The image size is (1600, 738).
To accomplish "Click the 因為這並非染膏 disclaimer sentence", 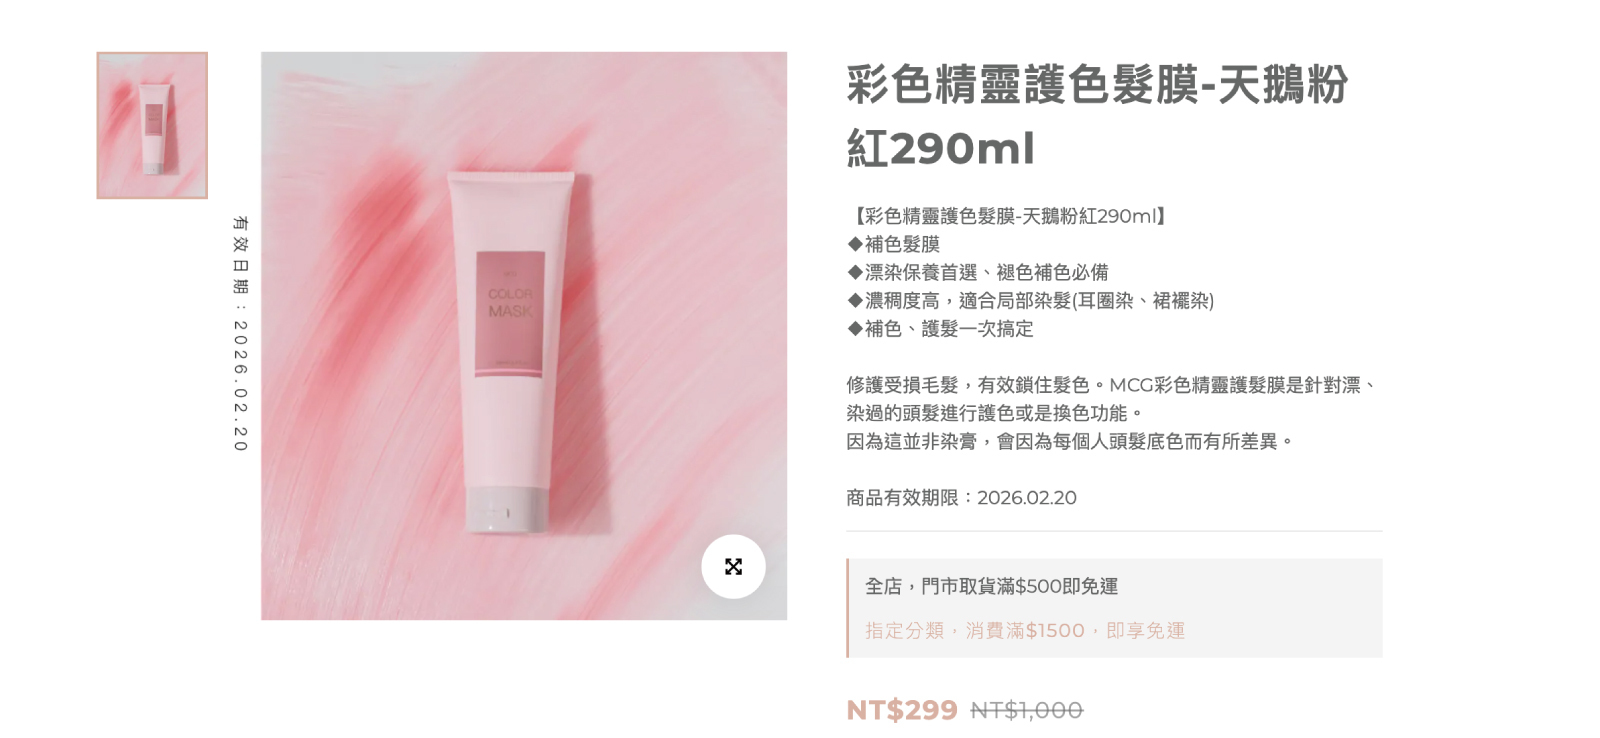I will [1070, 442].
